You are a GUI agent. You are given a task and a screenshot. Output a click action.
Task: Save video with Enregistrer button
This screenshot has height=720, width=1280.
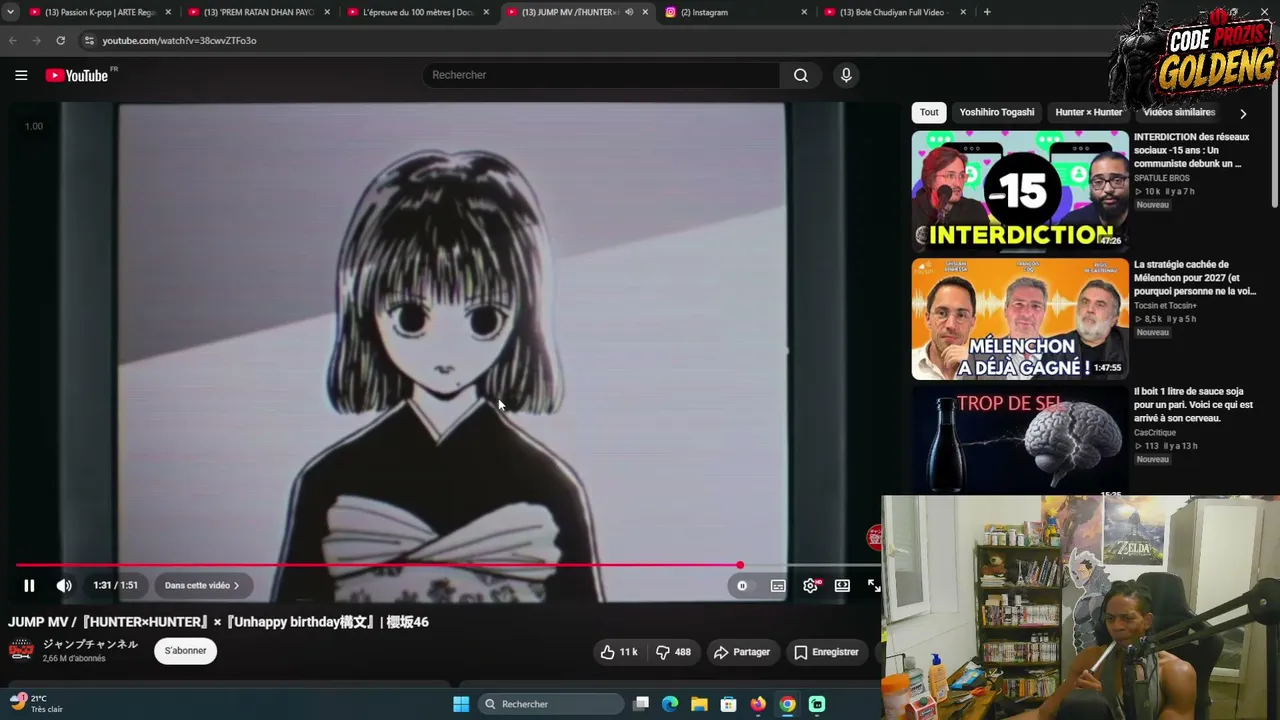pos(826,652)
